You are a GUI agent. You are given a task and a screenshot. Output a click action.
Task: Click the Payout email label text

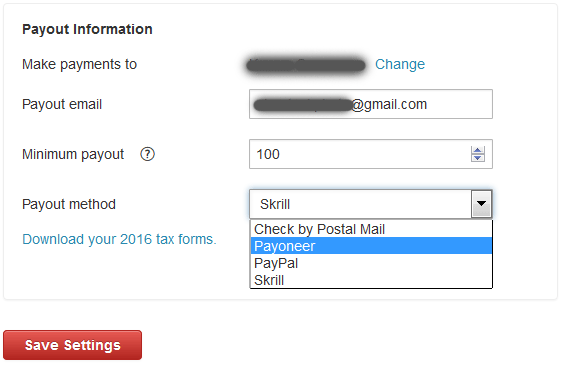[62, 104]
